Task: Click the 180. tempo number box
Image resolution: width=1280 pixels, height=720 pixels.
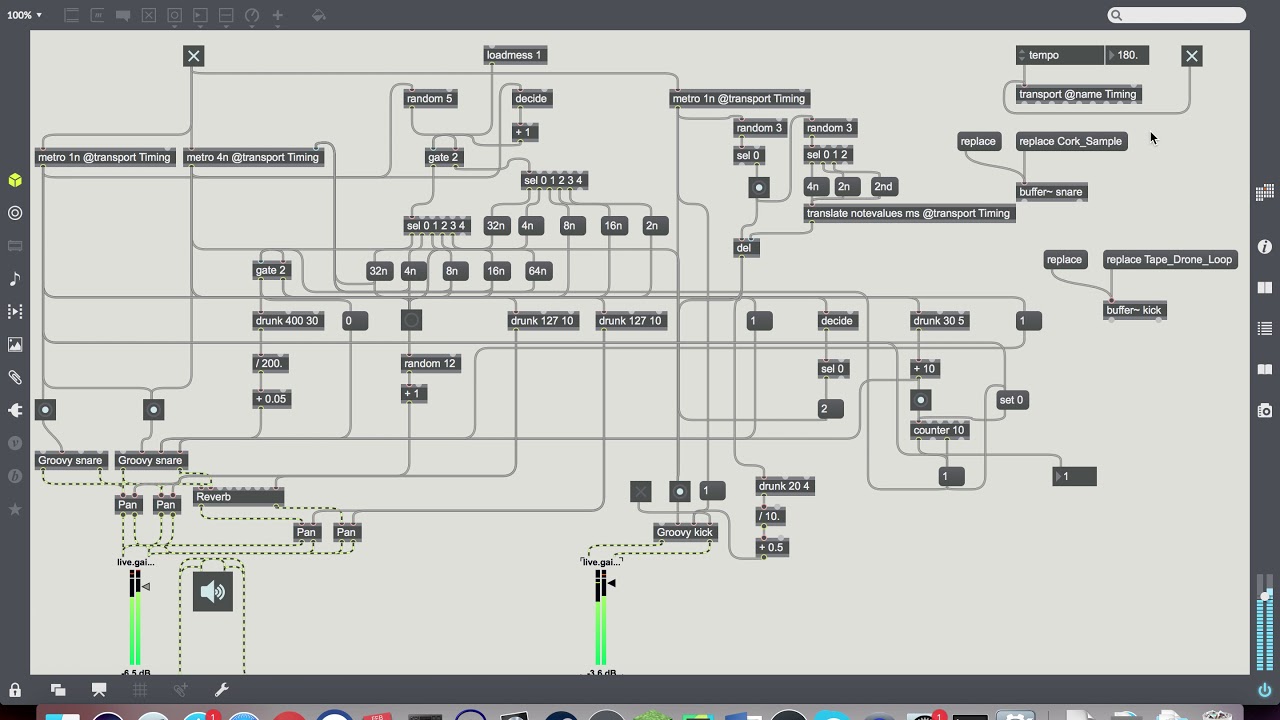Action: tap(1127, 56)
